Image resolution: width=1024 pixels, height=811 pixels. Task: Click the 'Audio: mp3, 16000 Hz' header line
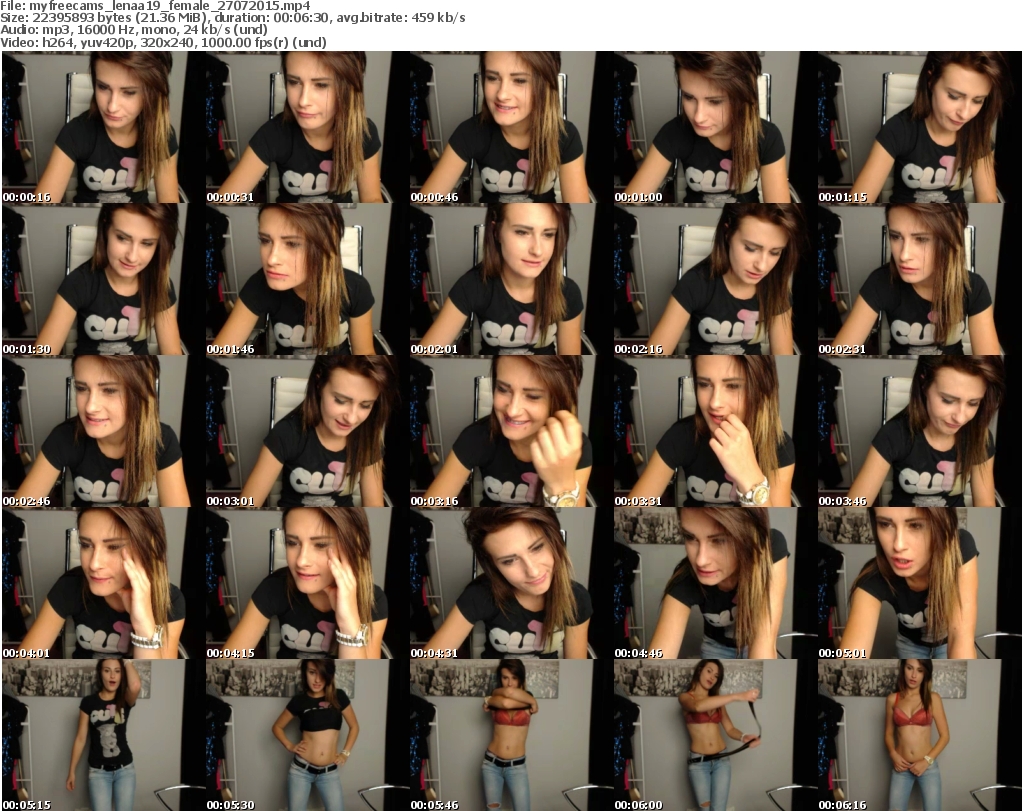(134, 30)
